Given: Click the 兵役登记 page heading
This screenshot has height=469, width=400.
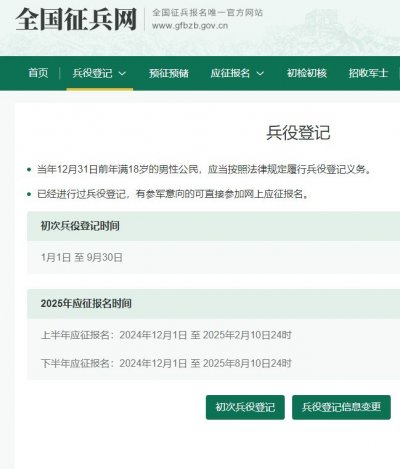Looking at the screenshot, I should pyautogui.click(x=298, y=133).
